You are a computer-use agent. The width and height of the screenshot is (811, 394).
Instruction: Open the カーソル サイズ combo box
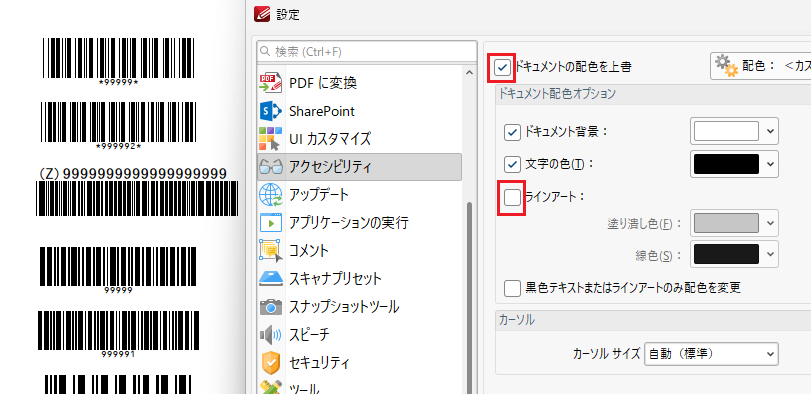click(711, 354)
